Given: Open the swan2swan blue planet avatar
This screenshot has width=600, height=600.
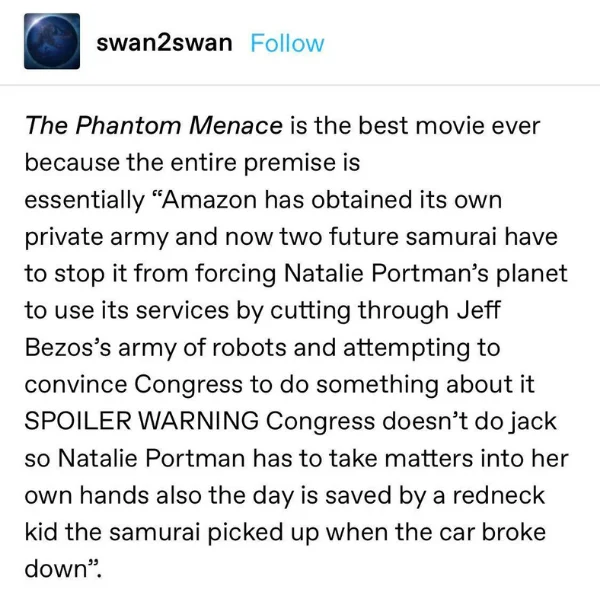Looking at the screenshot, I should tap(52, 41).
